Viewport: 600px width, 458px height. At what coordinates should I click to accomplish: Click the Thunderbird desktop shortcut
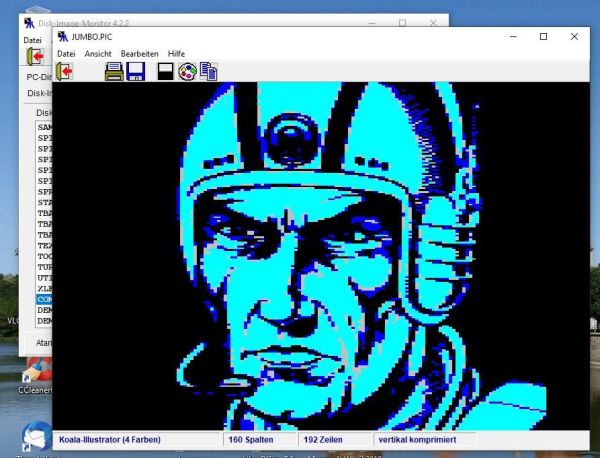pos(36,439)
